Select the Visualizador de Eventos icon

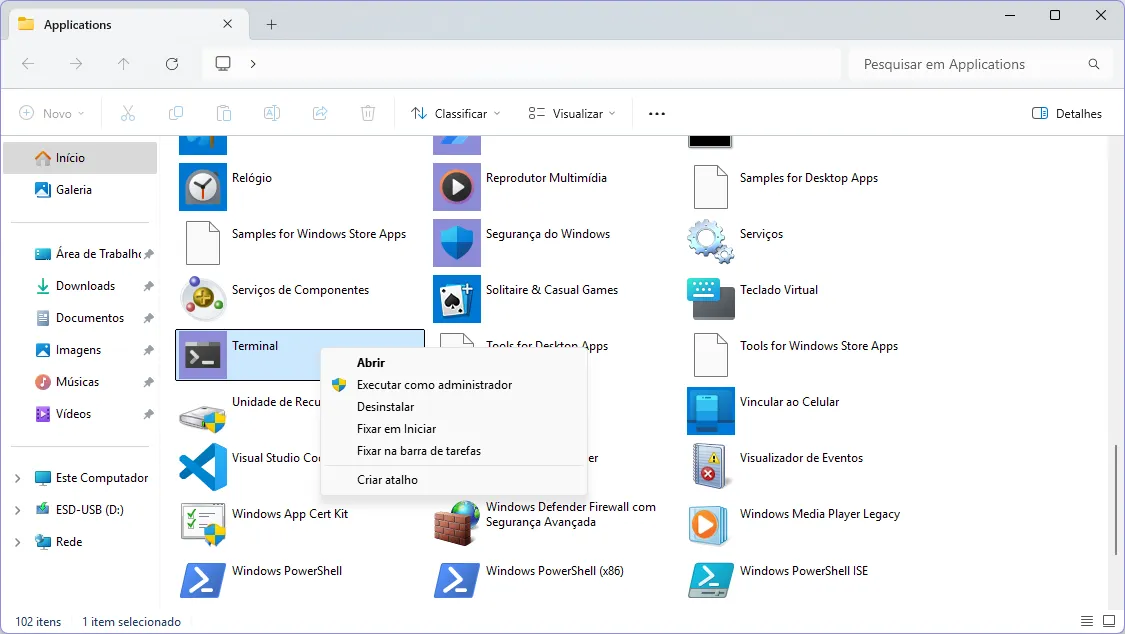click(x=710, y=466)
